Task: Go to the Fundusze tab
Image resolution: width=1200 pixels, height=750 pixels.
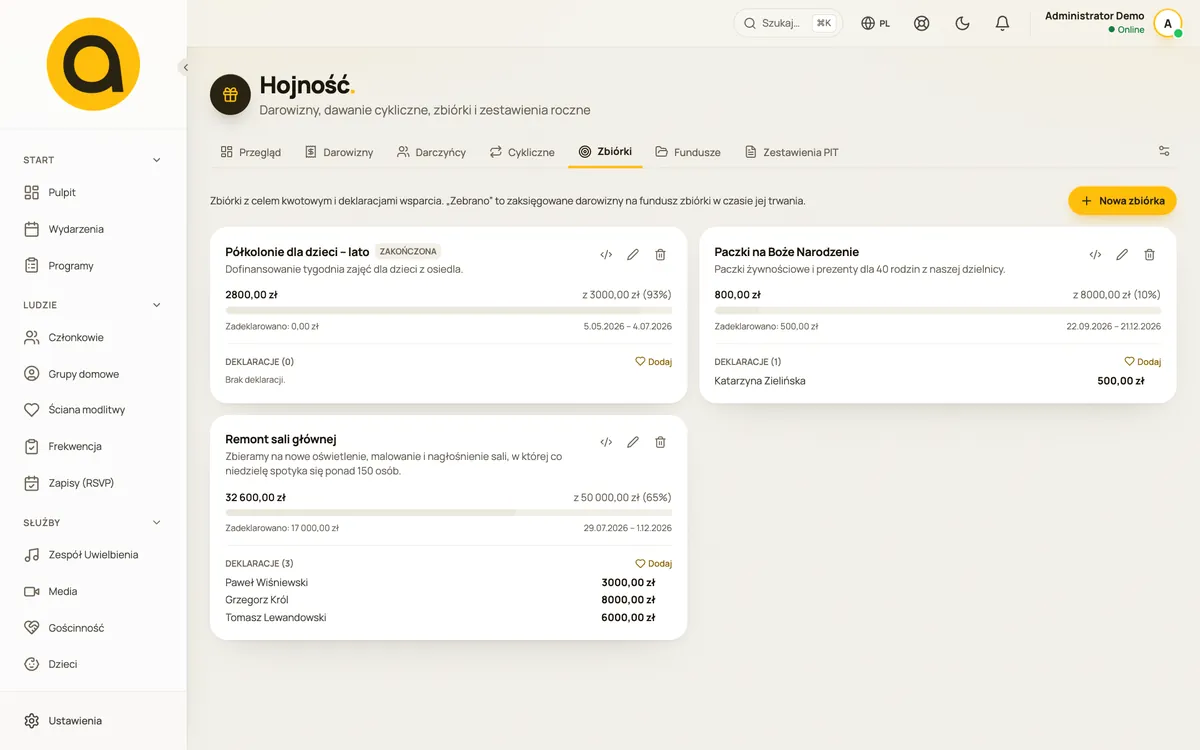Action: coord(688,152)
